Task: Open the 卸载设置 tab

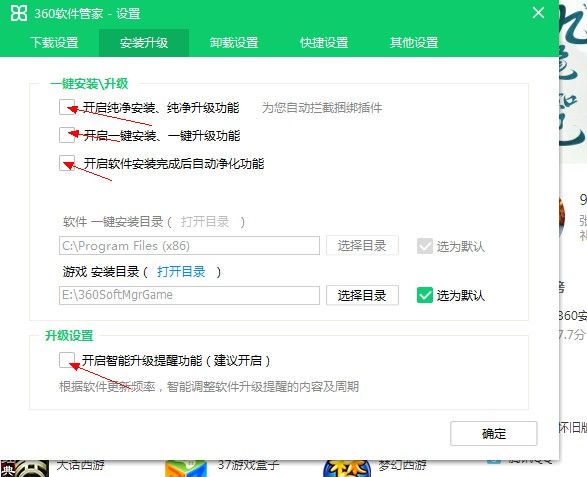Action: click(234, 43)
